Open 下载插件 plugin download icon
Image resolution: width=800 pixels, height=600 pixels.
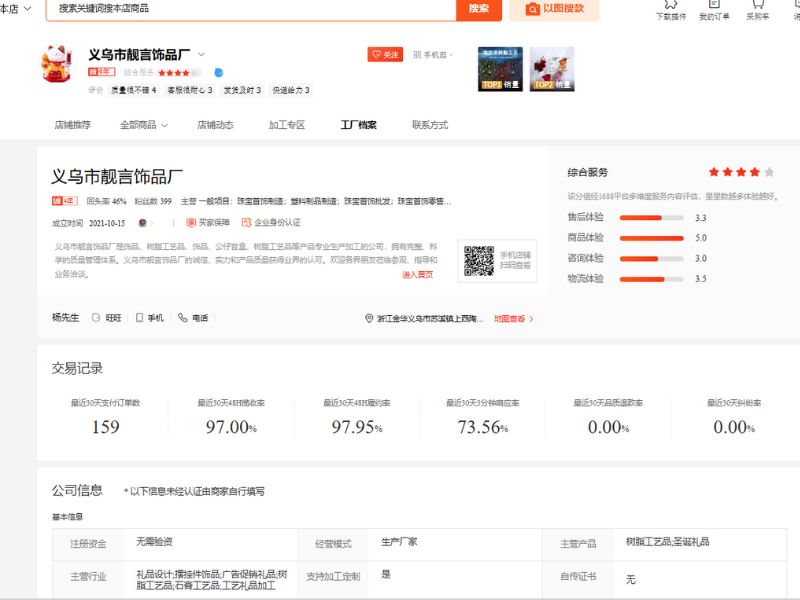(x=670, y=10)
